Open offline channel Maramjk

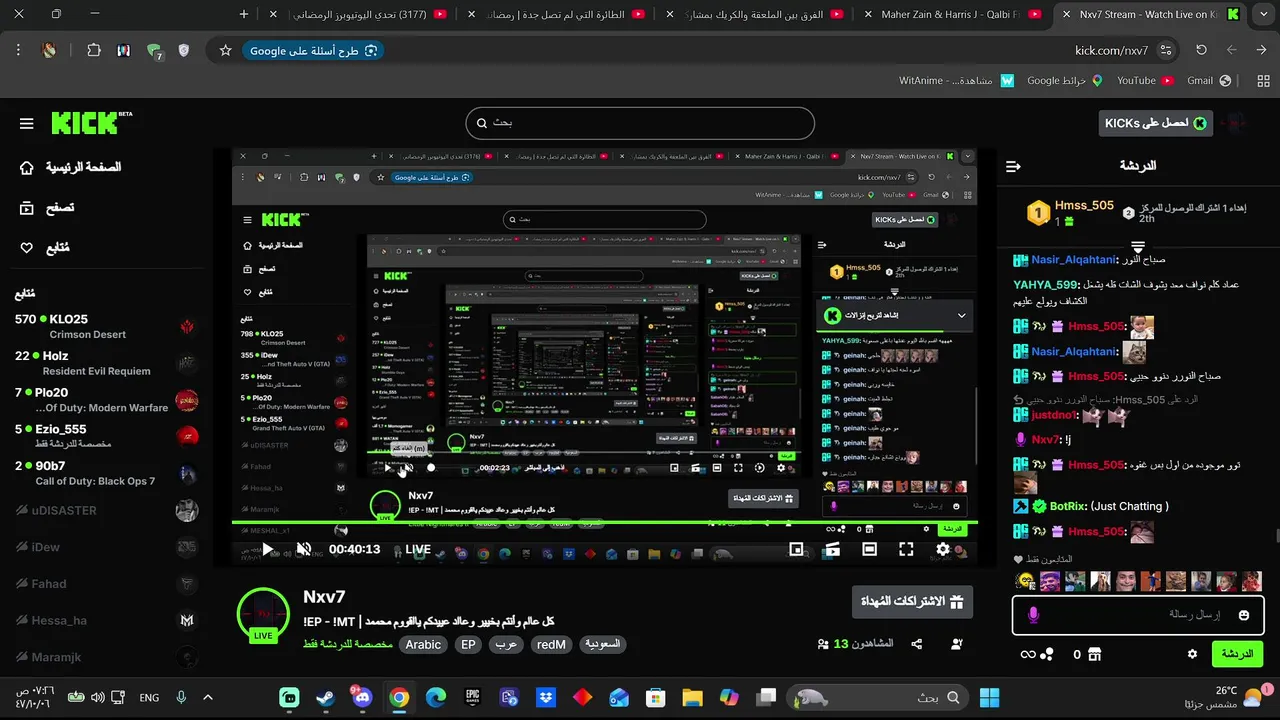(x=107, y=657)
